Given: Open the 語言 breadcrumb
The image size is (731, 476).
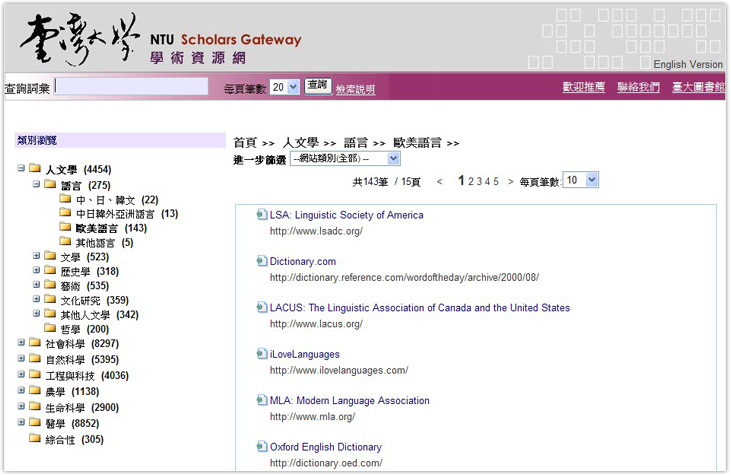Looking at the screenshot, I should pyautogui.click(x=356, y=143).
